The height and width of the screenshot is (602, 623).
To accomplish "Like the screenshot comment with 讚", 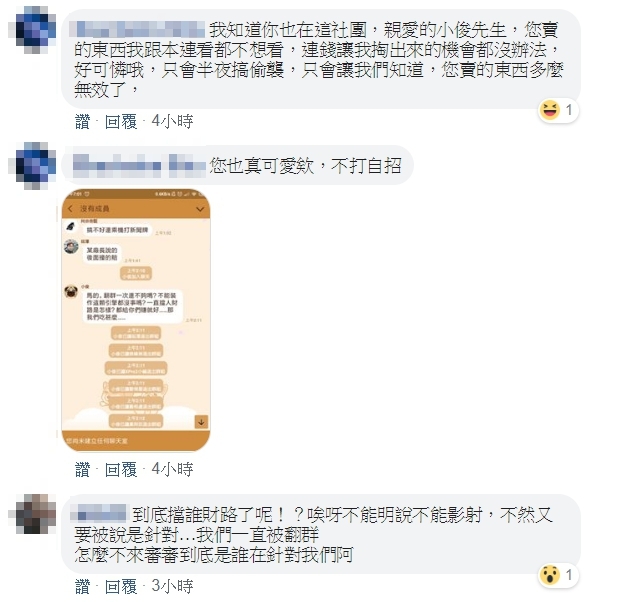I will pos(82,470).
